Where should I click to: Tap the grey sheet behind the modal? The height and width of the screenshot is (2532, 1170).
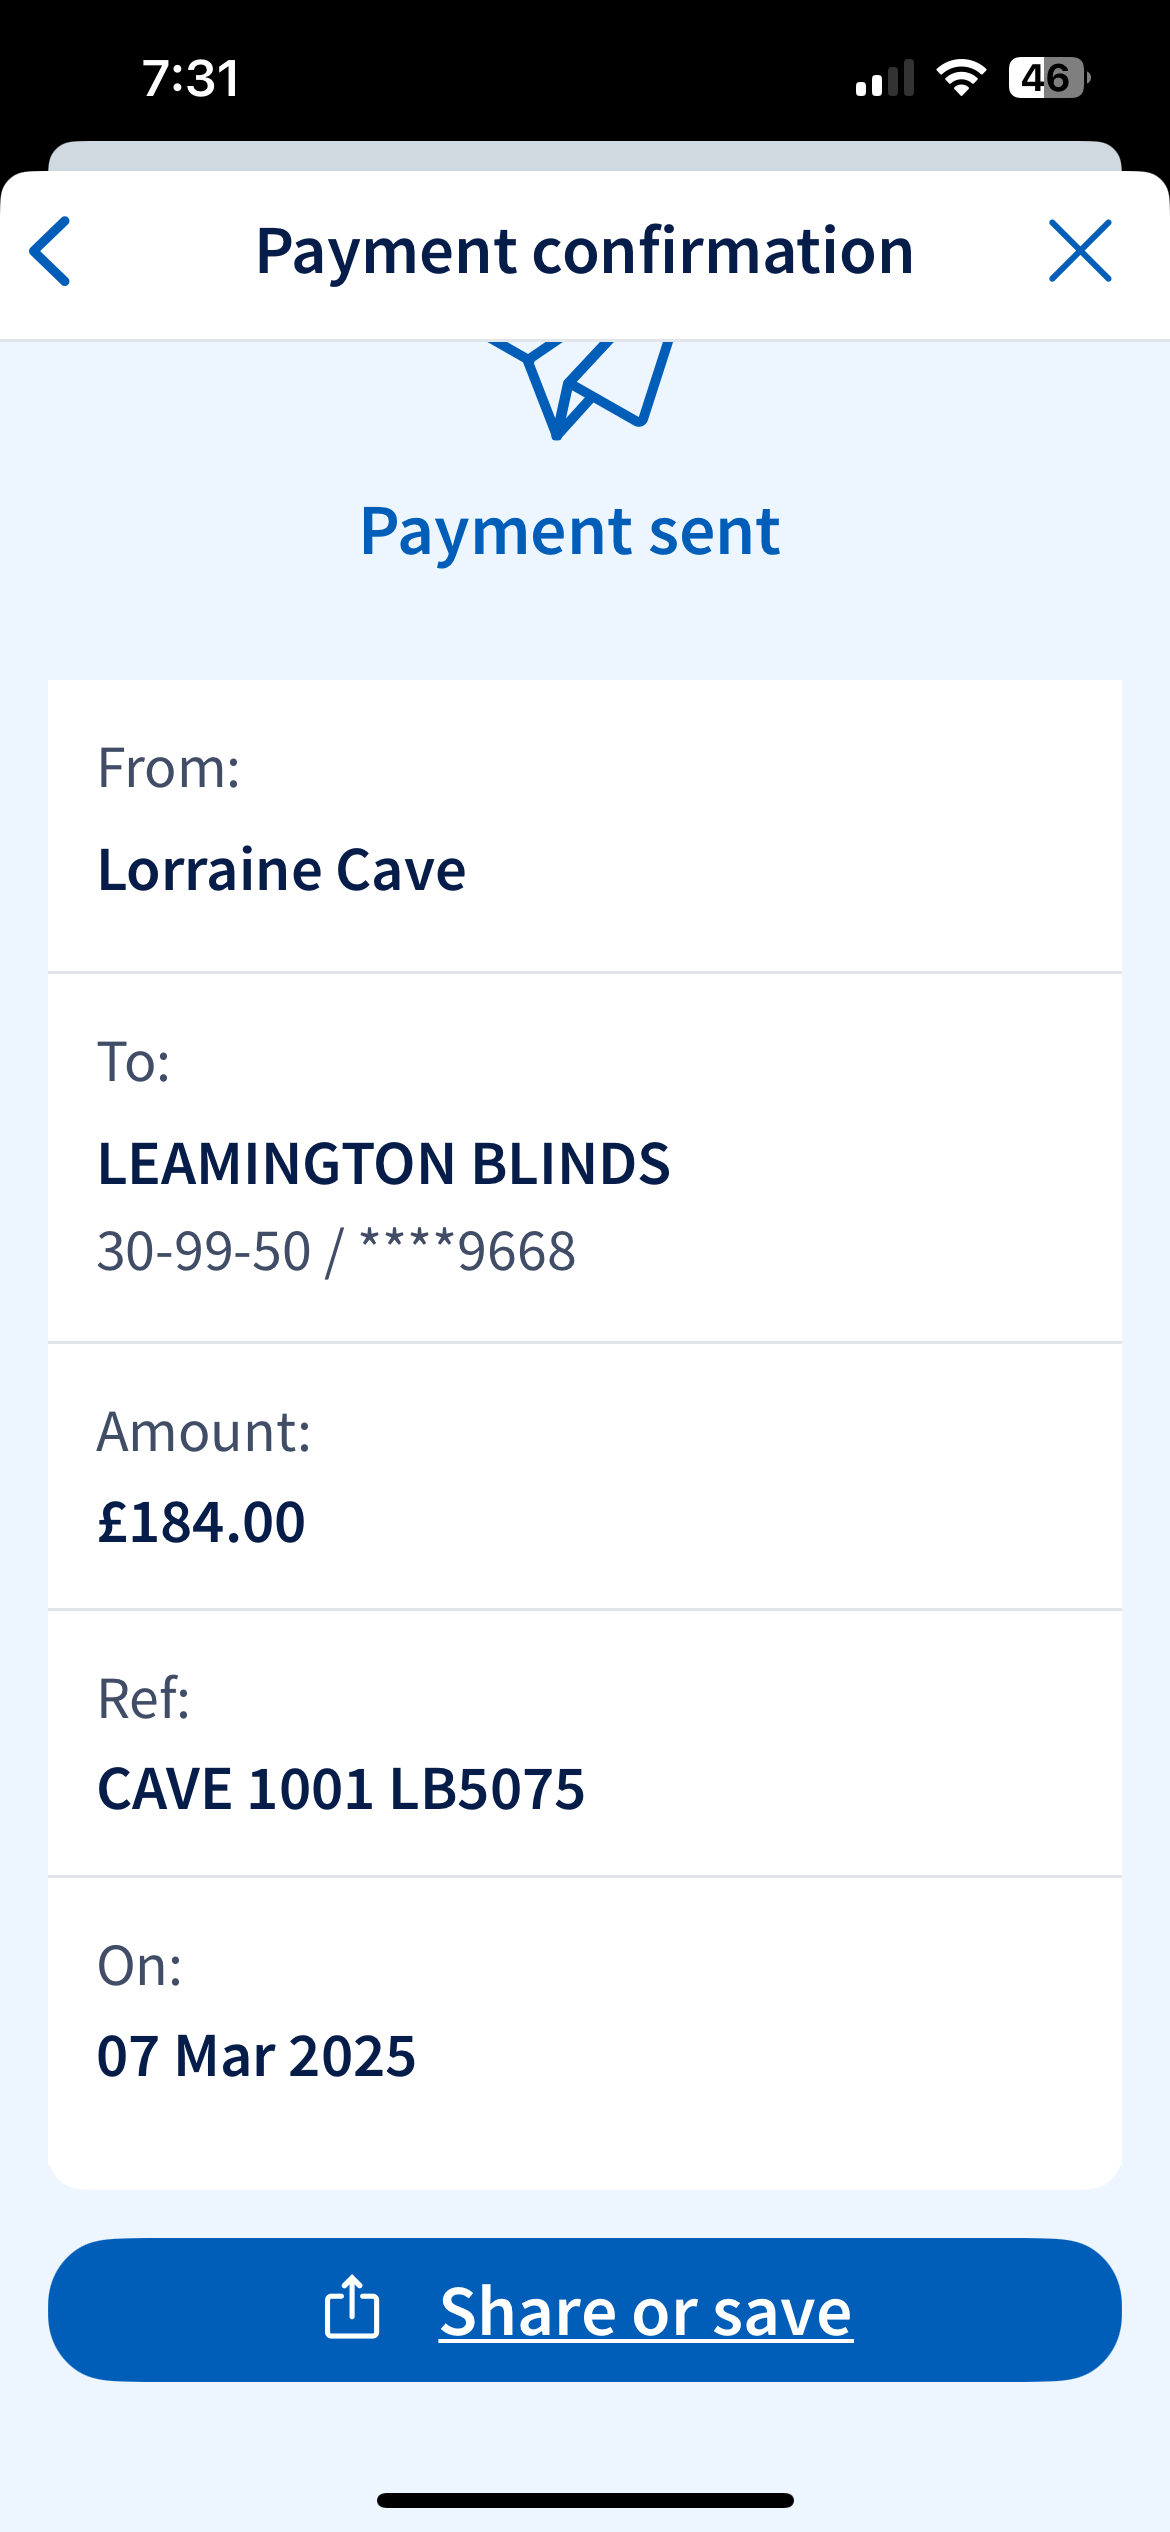585,156
